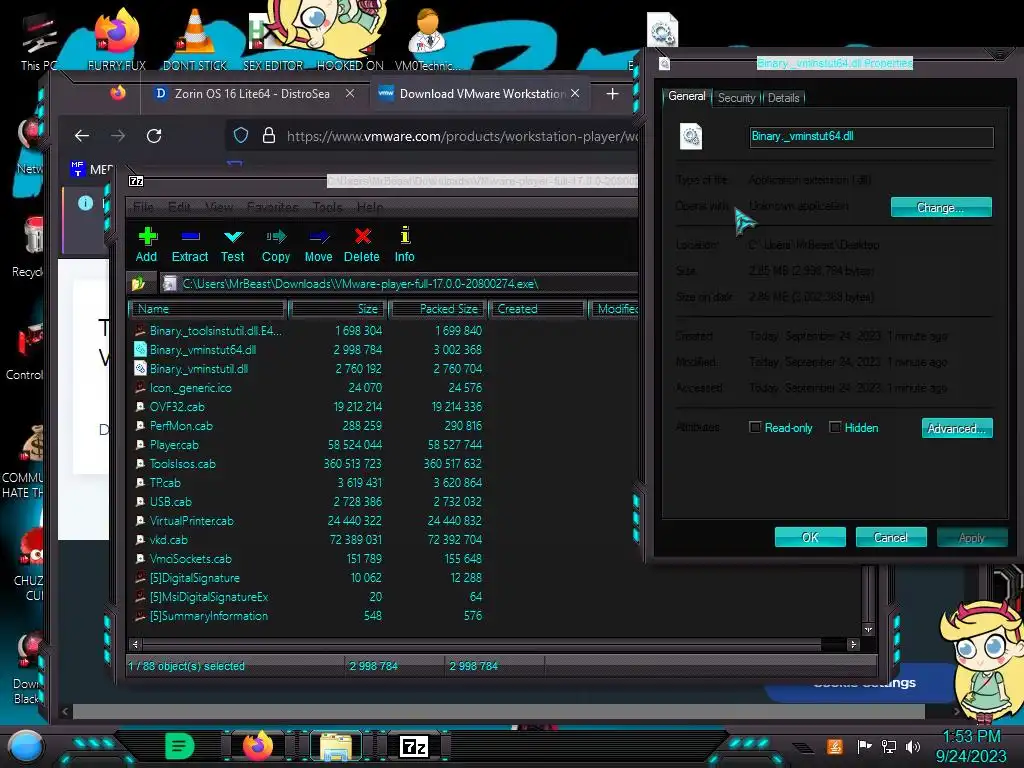Click the network tray icon
Viewport: 1024px width, 768px height.
coord(889,746)
